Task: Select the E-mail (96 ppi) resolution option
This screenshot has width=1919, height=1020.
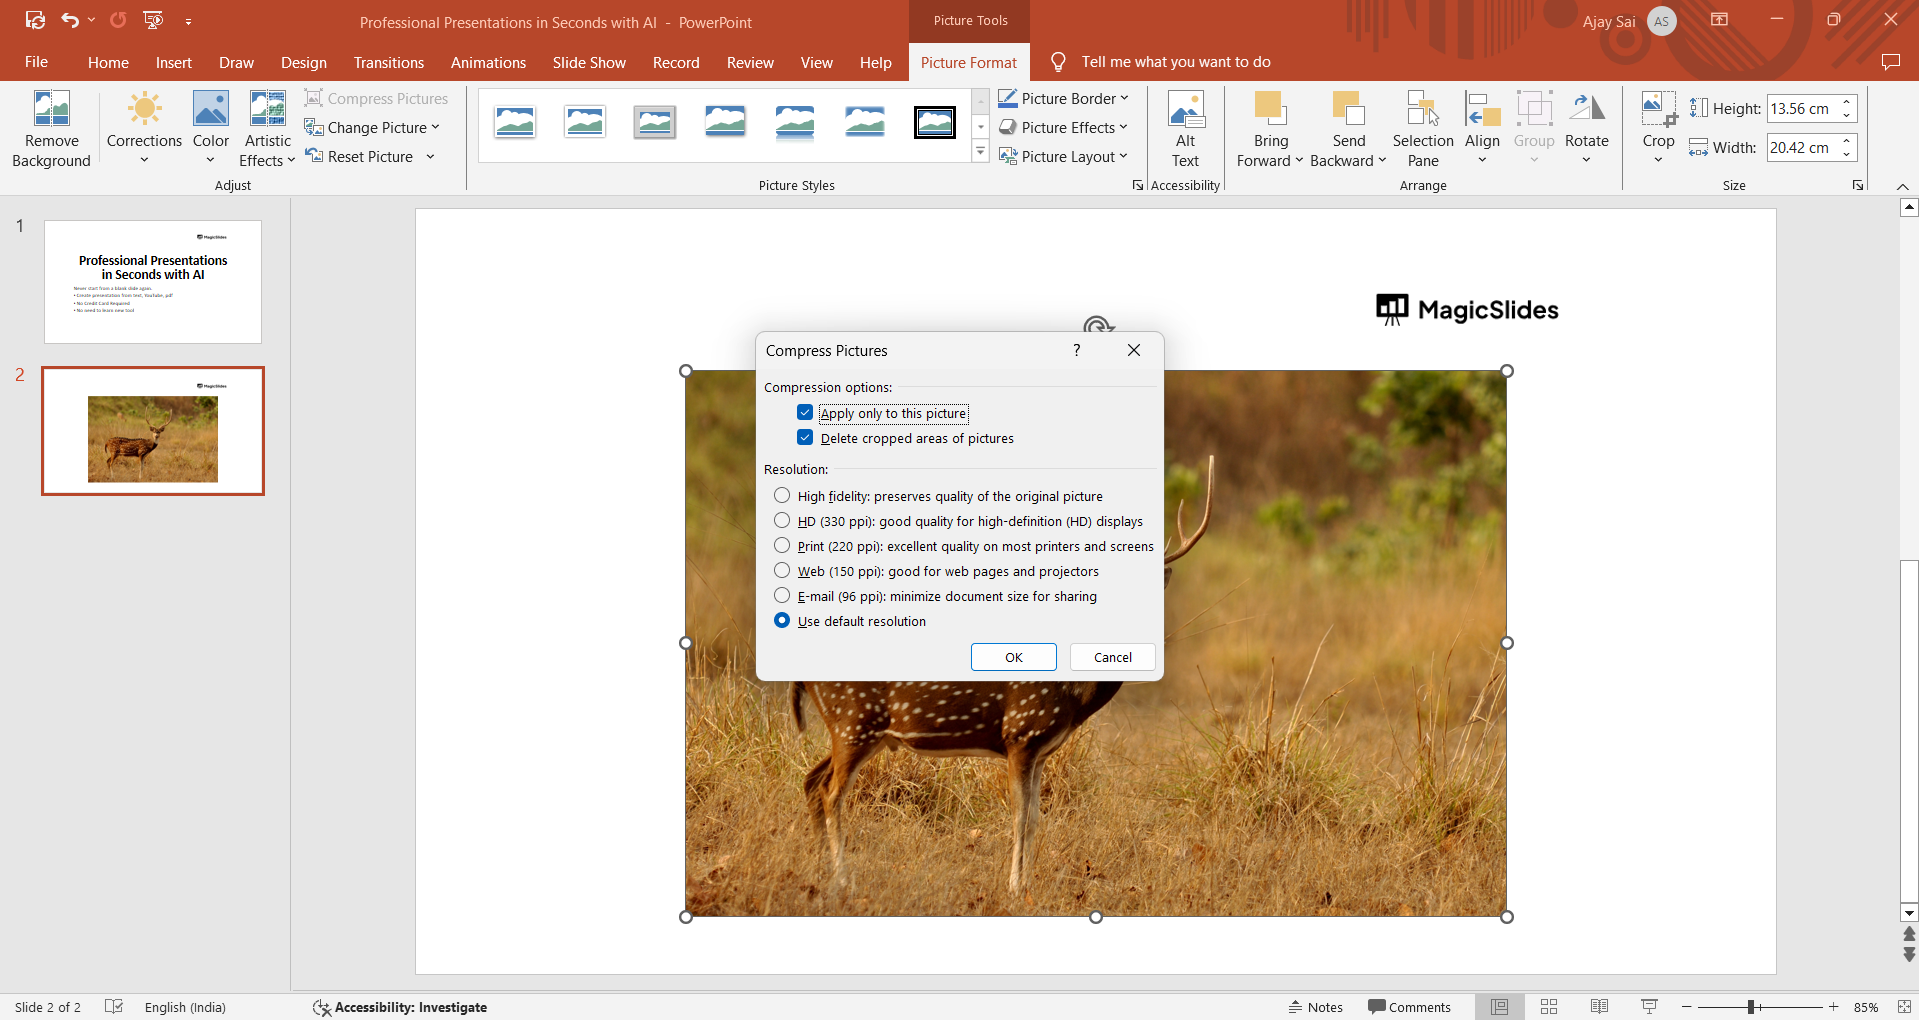Action: 782,596
